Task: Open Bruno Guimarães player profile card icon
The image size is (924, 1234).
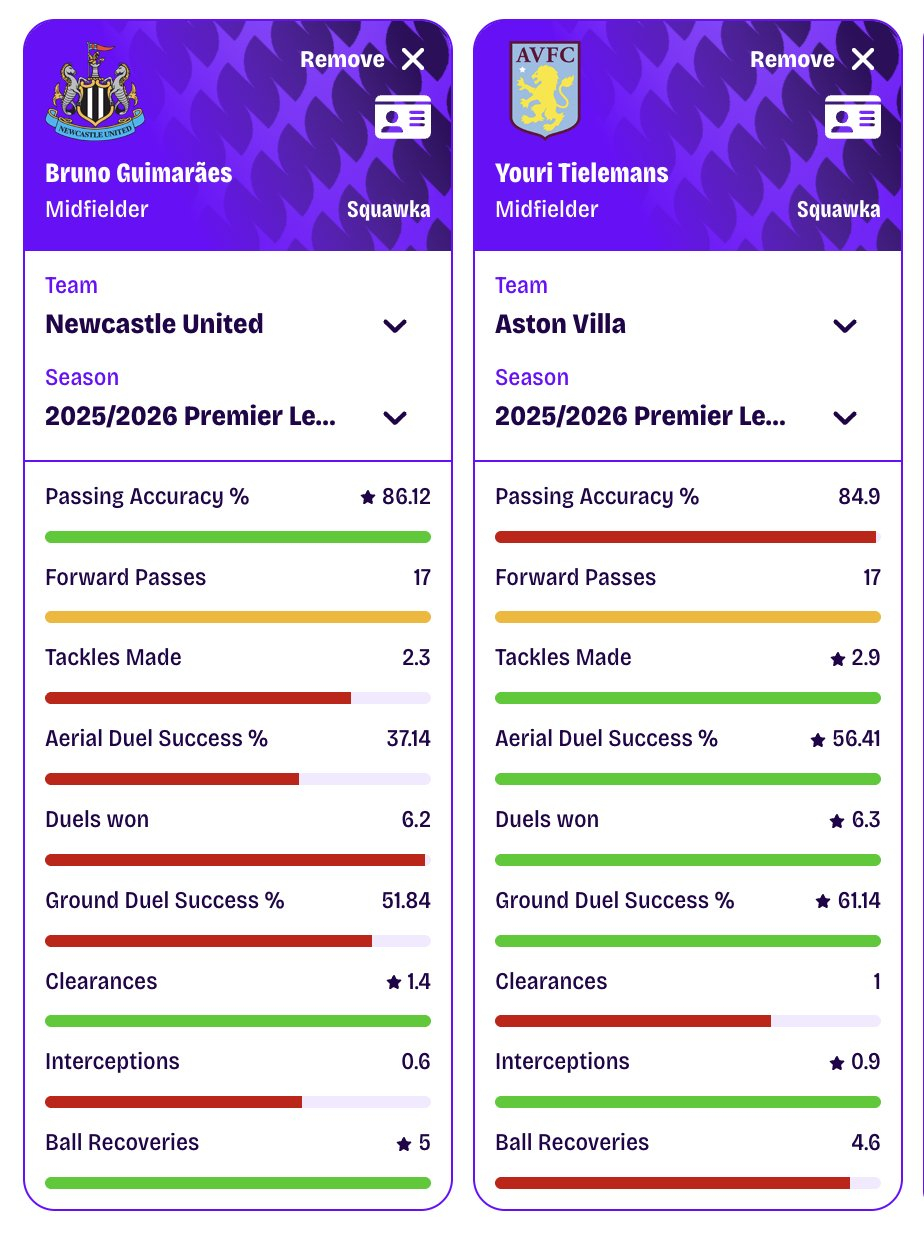Action: coord(403,117)
